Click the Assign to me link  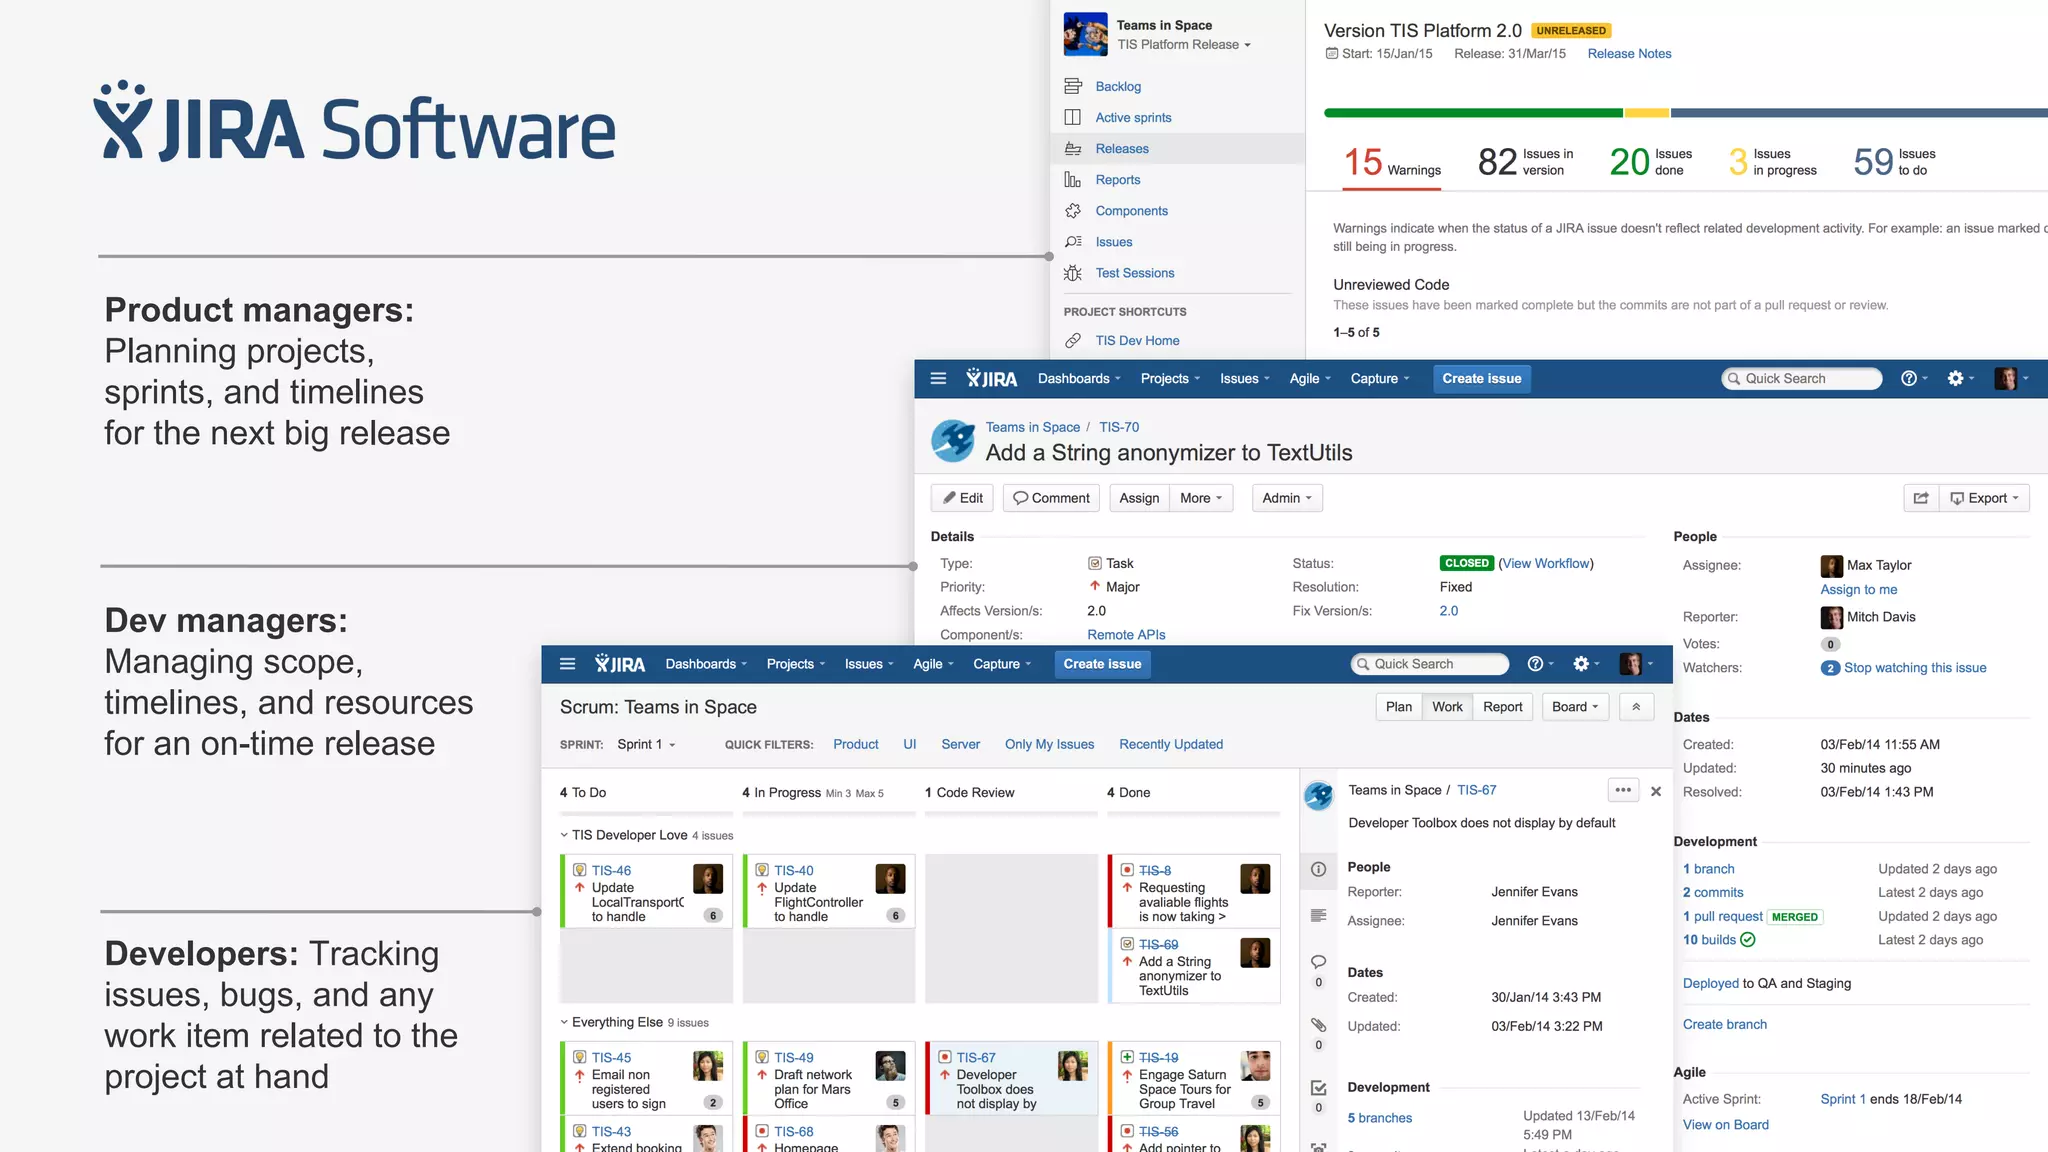tap(1858, 590)
